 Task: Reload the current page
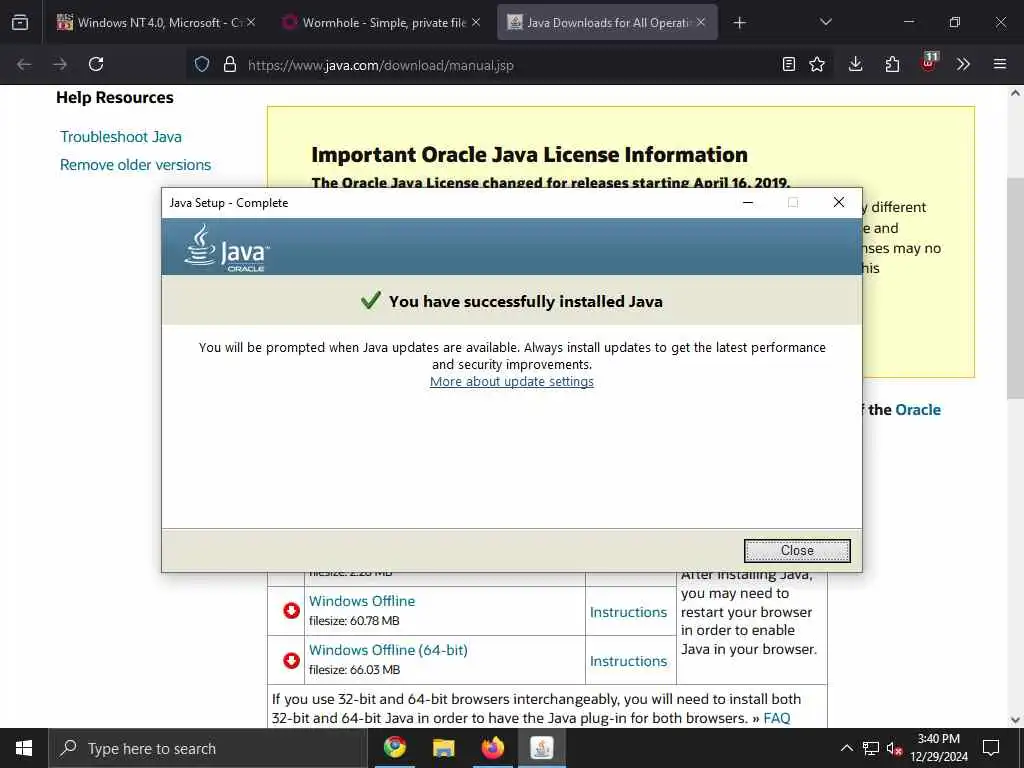(96, 64)
